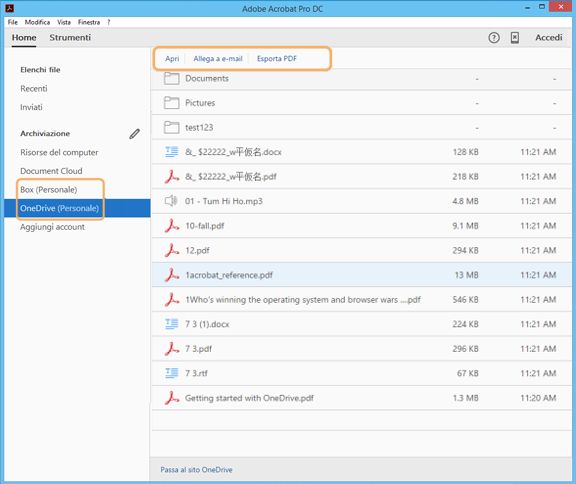Viewport: 576px width, 484px height.
Task: Click the Help question mark icon
Action: [494, 37]
